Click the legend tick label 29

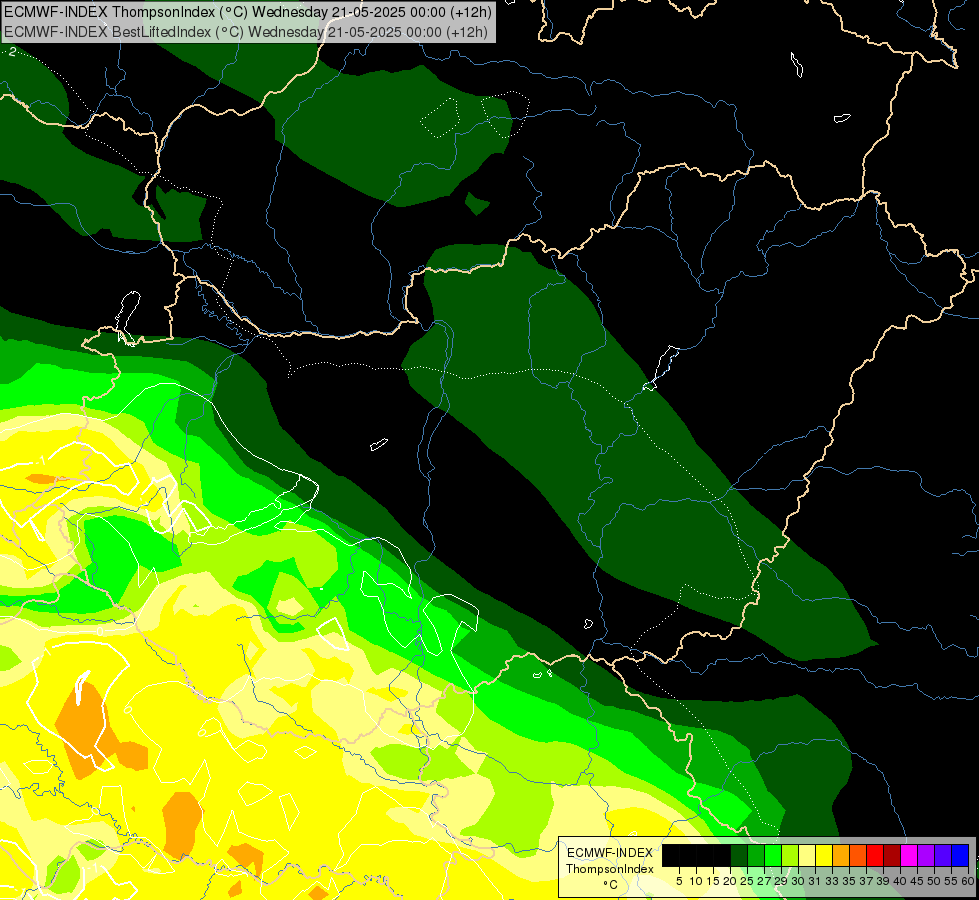(780, 881)
